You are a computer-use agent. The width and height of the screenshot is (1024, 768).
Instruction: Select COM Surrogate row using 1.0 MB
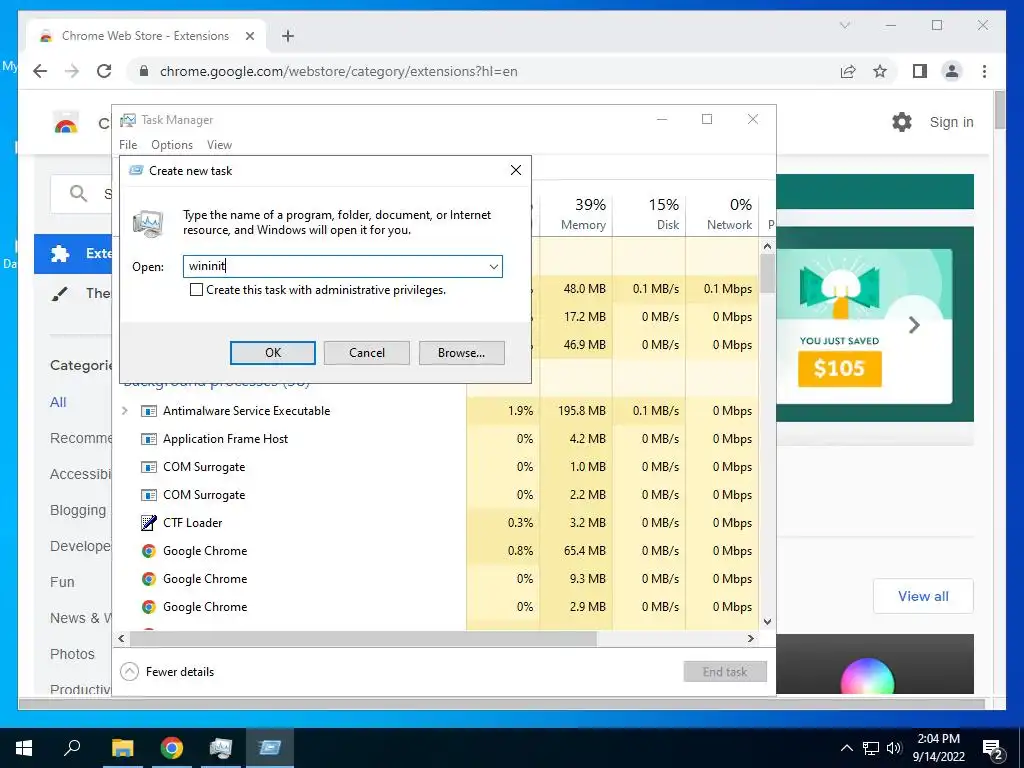438,467
